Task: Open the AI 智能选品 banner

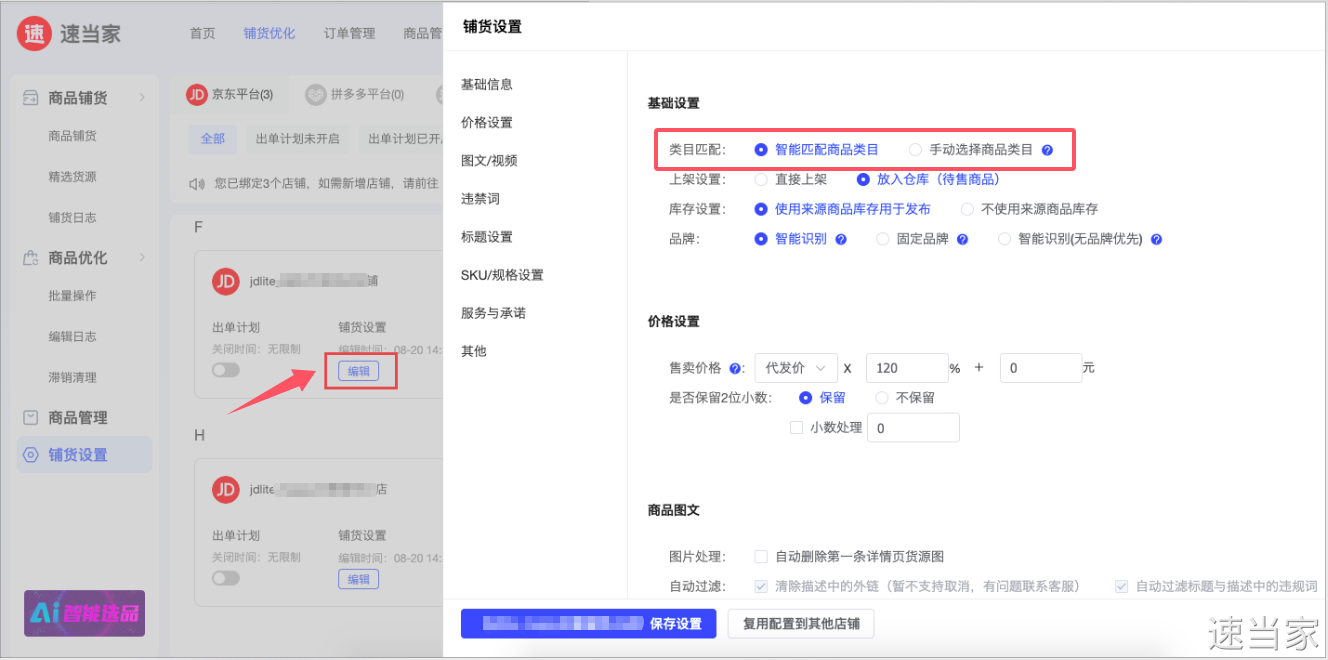Action: tap(84, 613)
